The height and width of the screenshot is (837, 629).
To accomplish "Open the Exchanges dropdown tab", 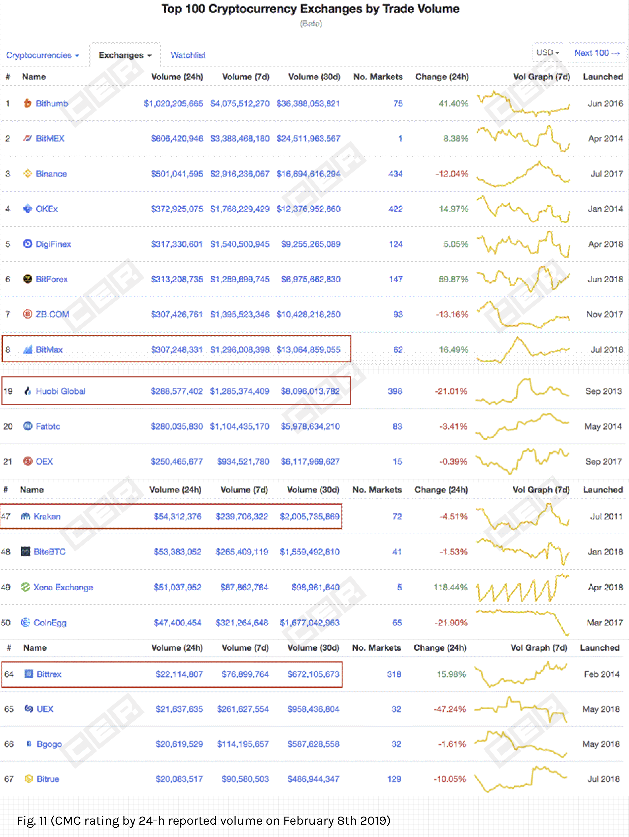I will pos(125,55).
